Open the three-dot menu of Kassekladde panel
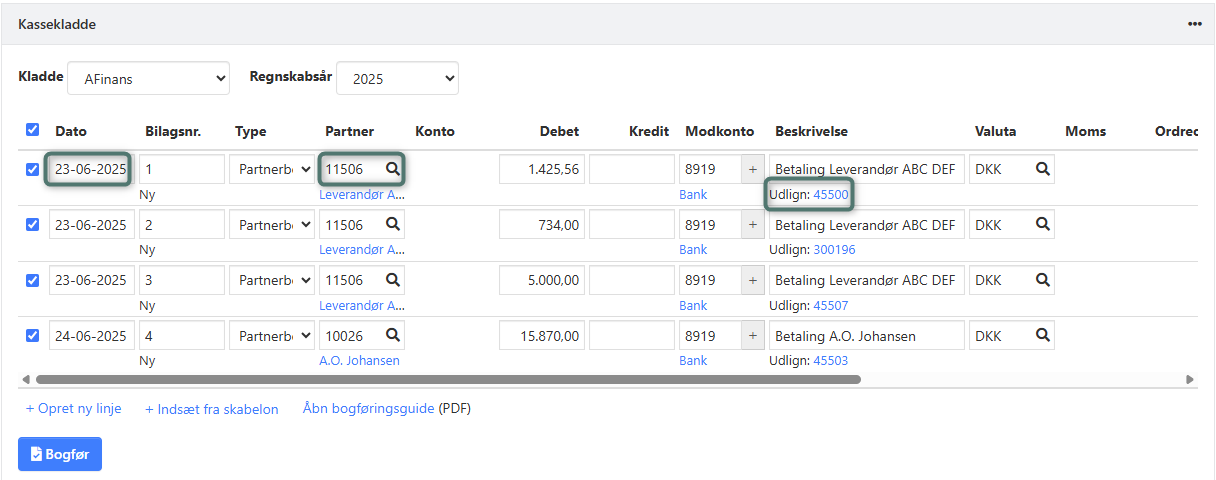1216x480 pixels. pyautogui.click(x=1194, y=24)
